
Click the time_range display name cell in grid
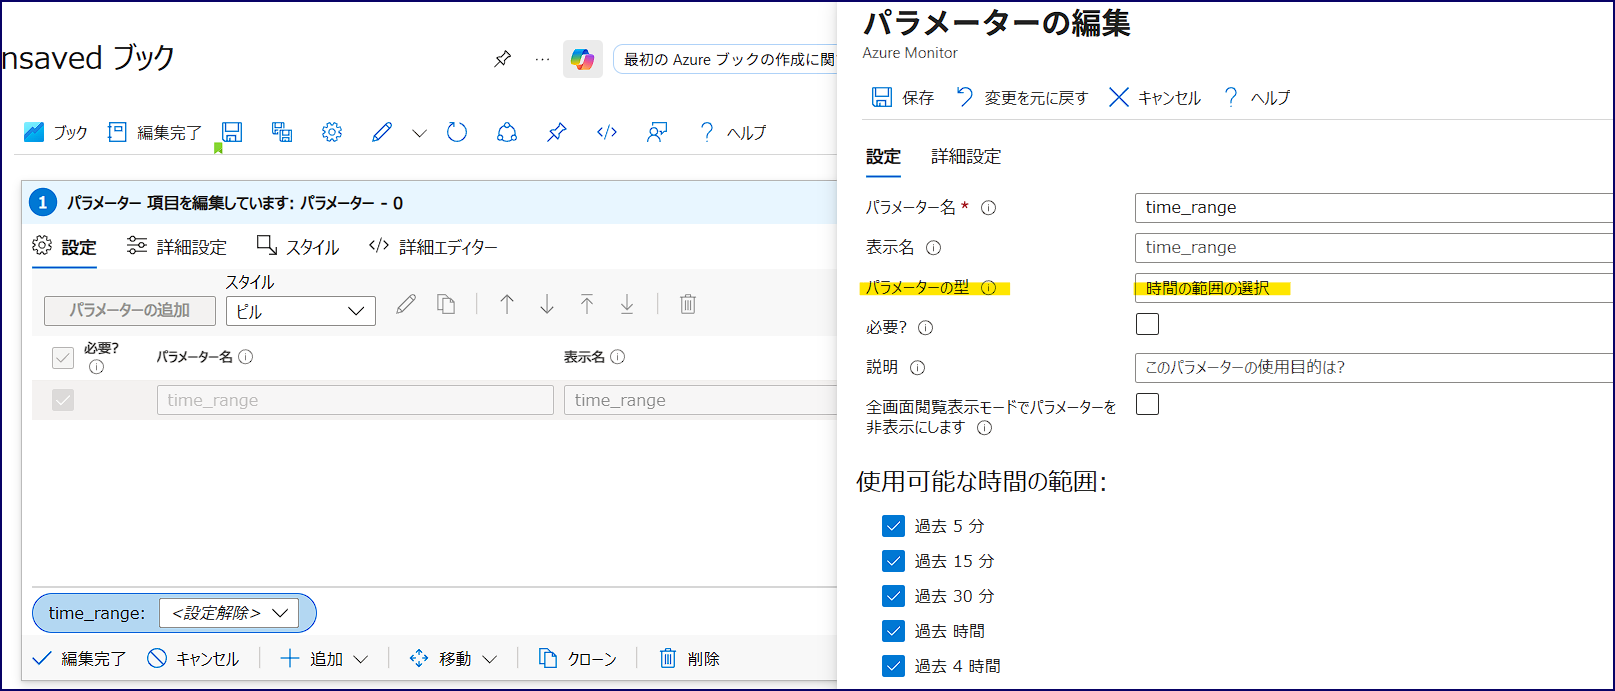click(701, 400)
